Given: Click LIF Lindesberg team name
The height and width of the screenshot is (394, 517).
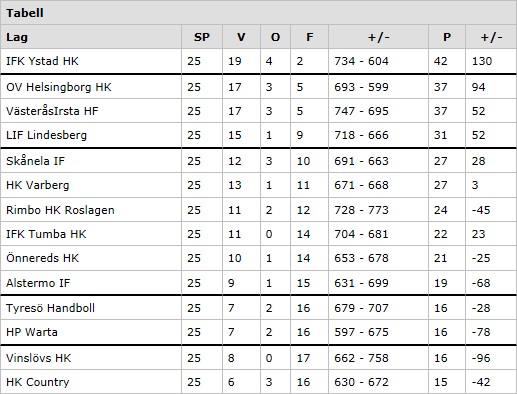Looking at the screenshot, I should (46, 135).
